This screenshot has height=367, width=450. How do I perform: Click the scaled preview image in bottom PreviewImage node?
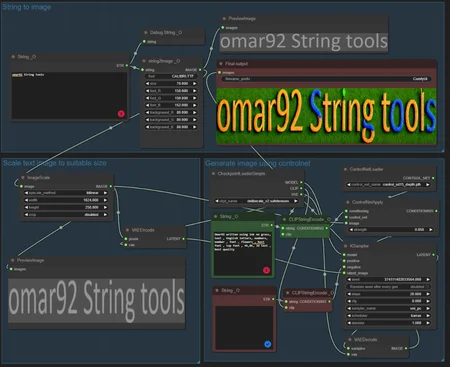tap(96, 301)
